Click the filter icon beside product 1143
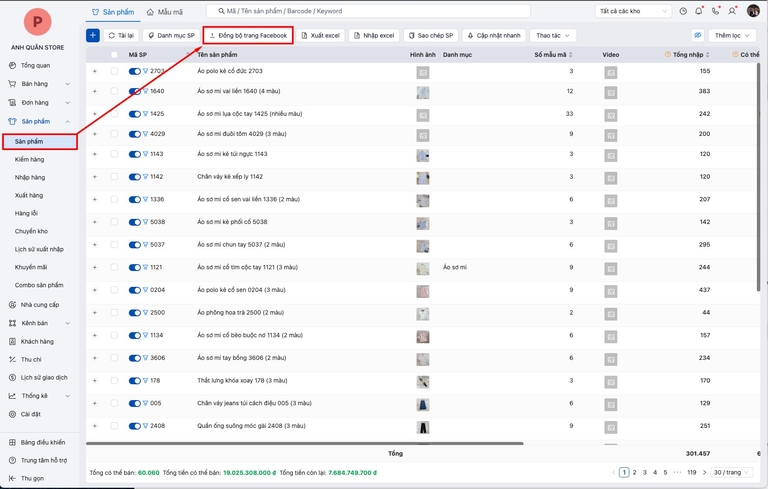The image size is (768, 489). [145, 154]
